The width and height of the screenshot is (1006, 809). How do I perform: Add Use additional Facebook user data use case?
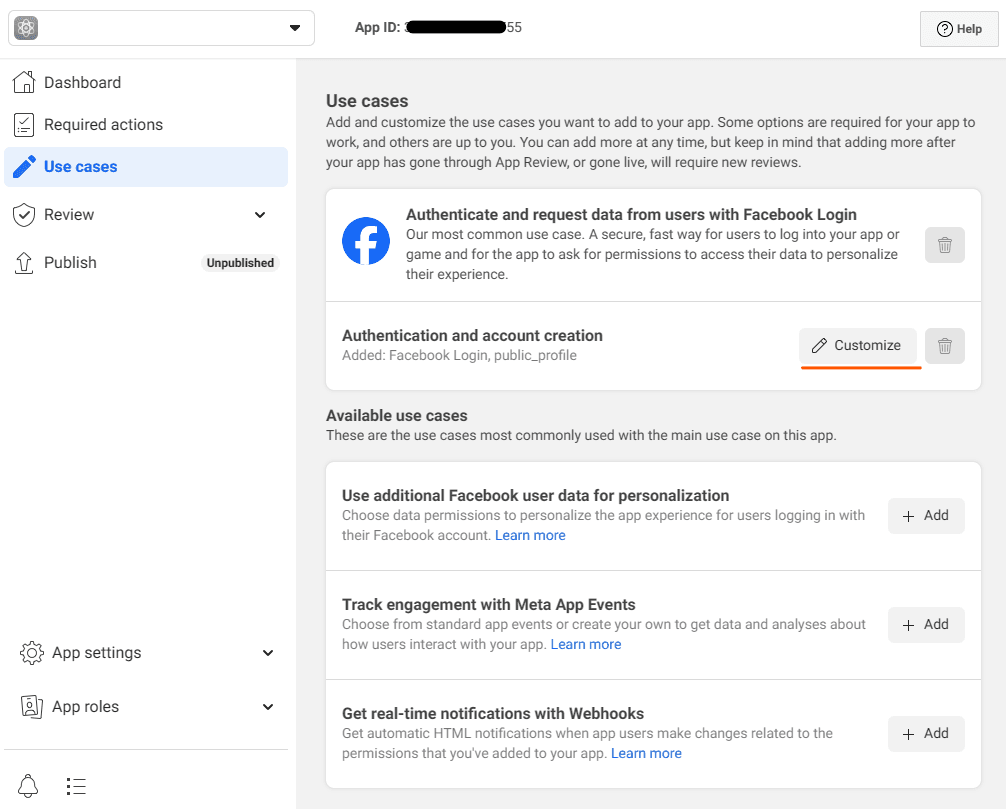pos(926,516)
